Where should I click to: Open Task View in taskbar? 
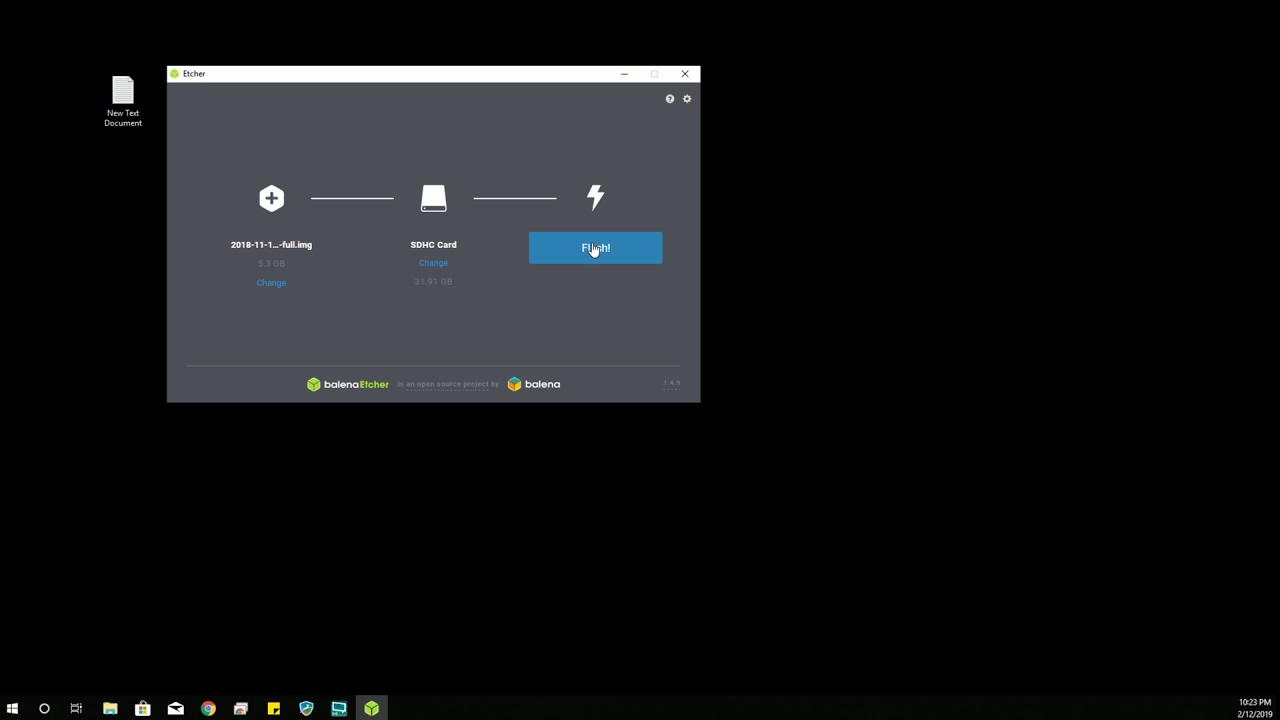[x=76, y=708]
